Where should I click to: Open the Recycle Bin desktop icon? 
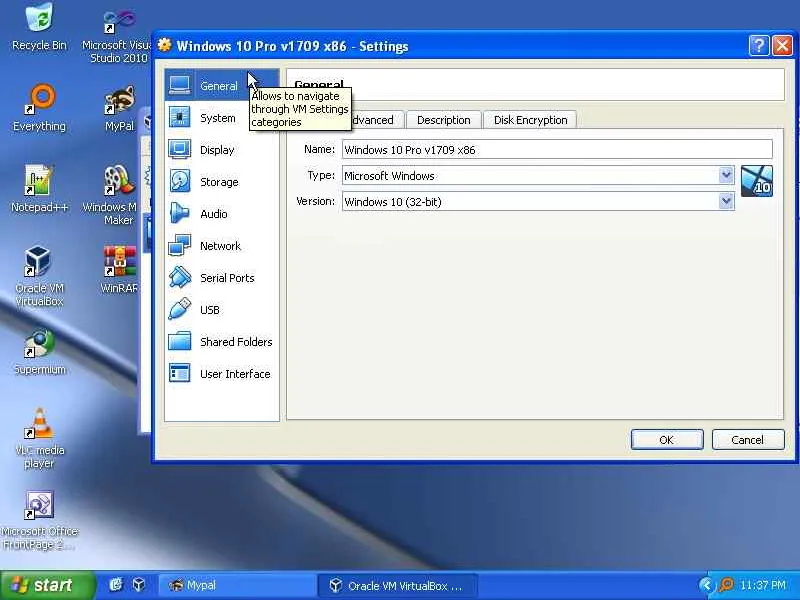pyautogui.click(x=39, y=28)
